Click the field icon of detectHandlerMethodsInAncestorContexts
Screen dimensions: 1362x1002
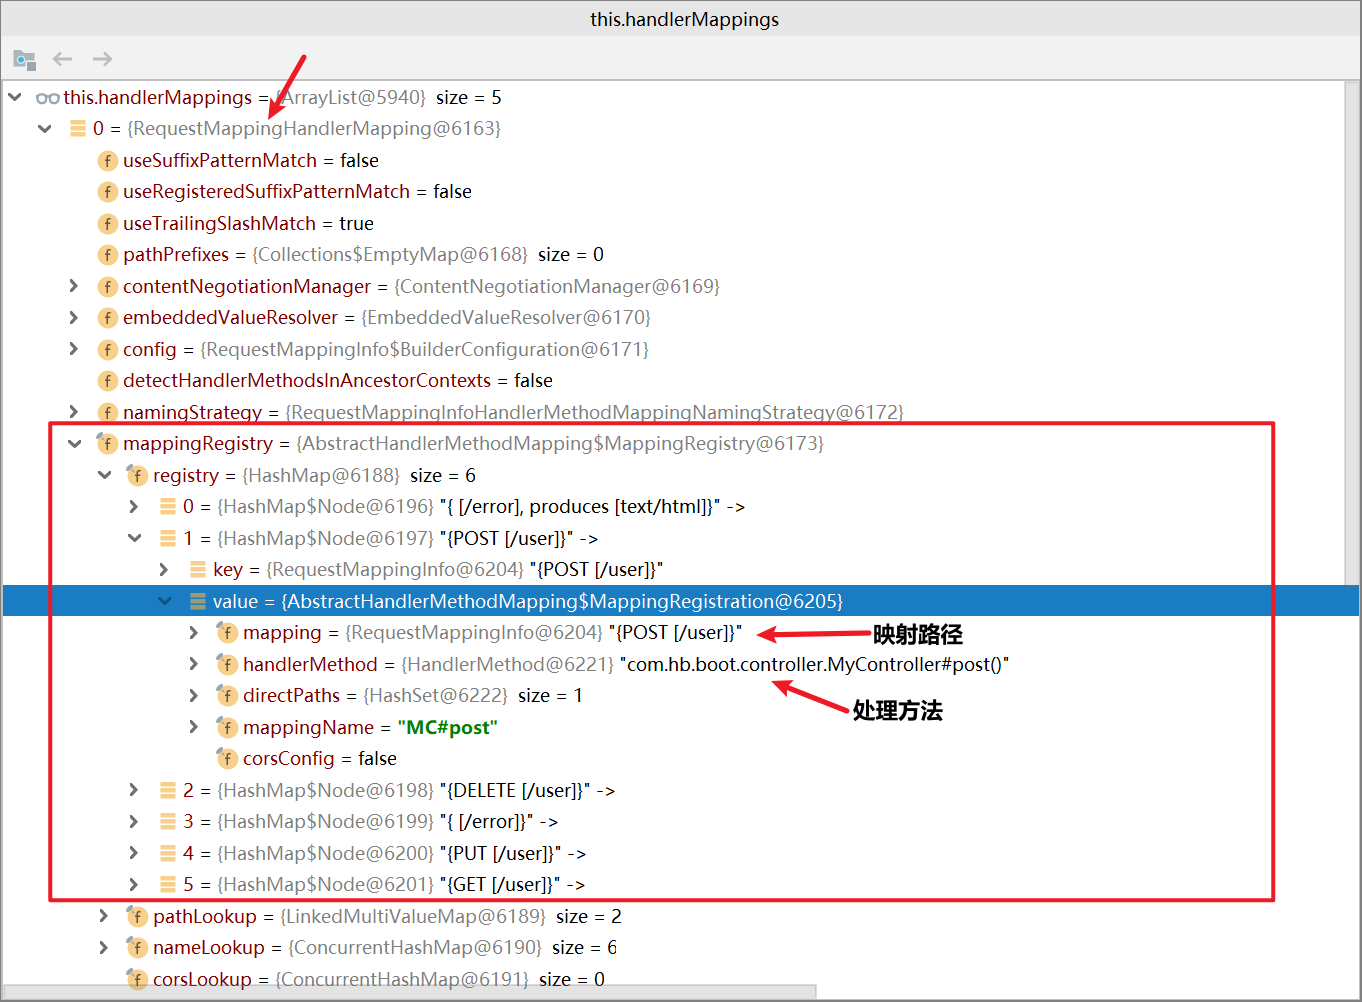pyautogui.click(x=108, y=381)
